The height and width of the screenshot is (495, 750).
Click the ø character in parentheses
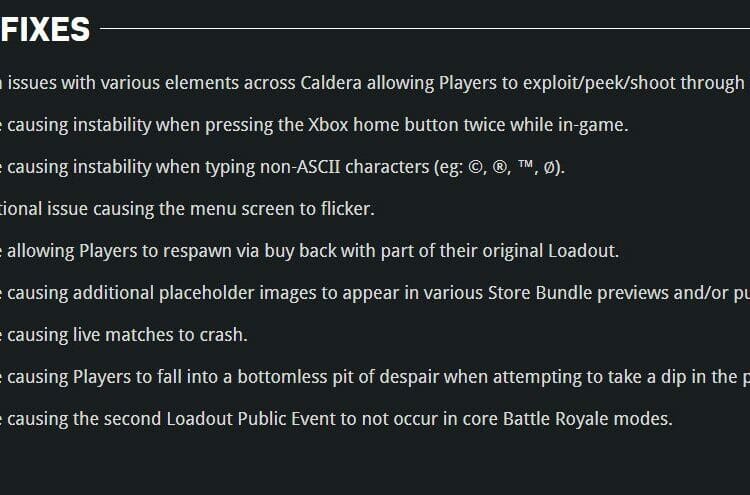550,168
